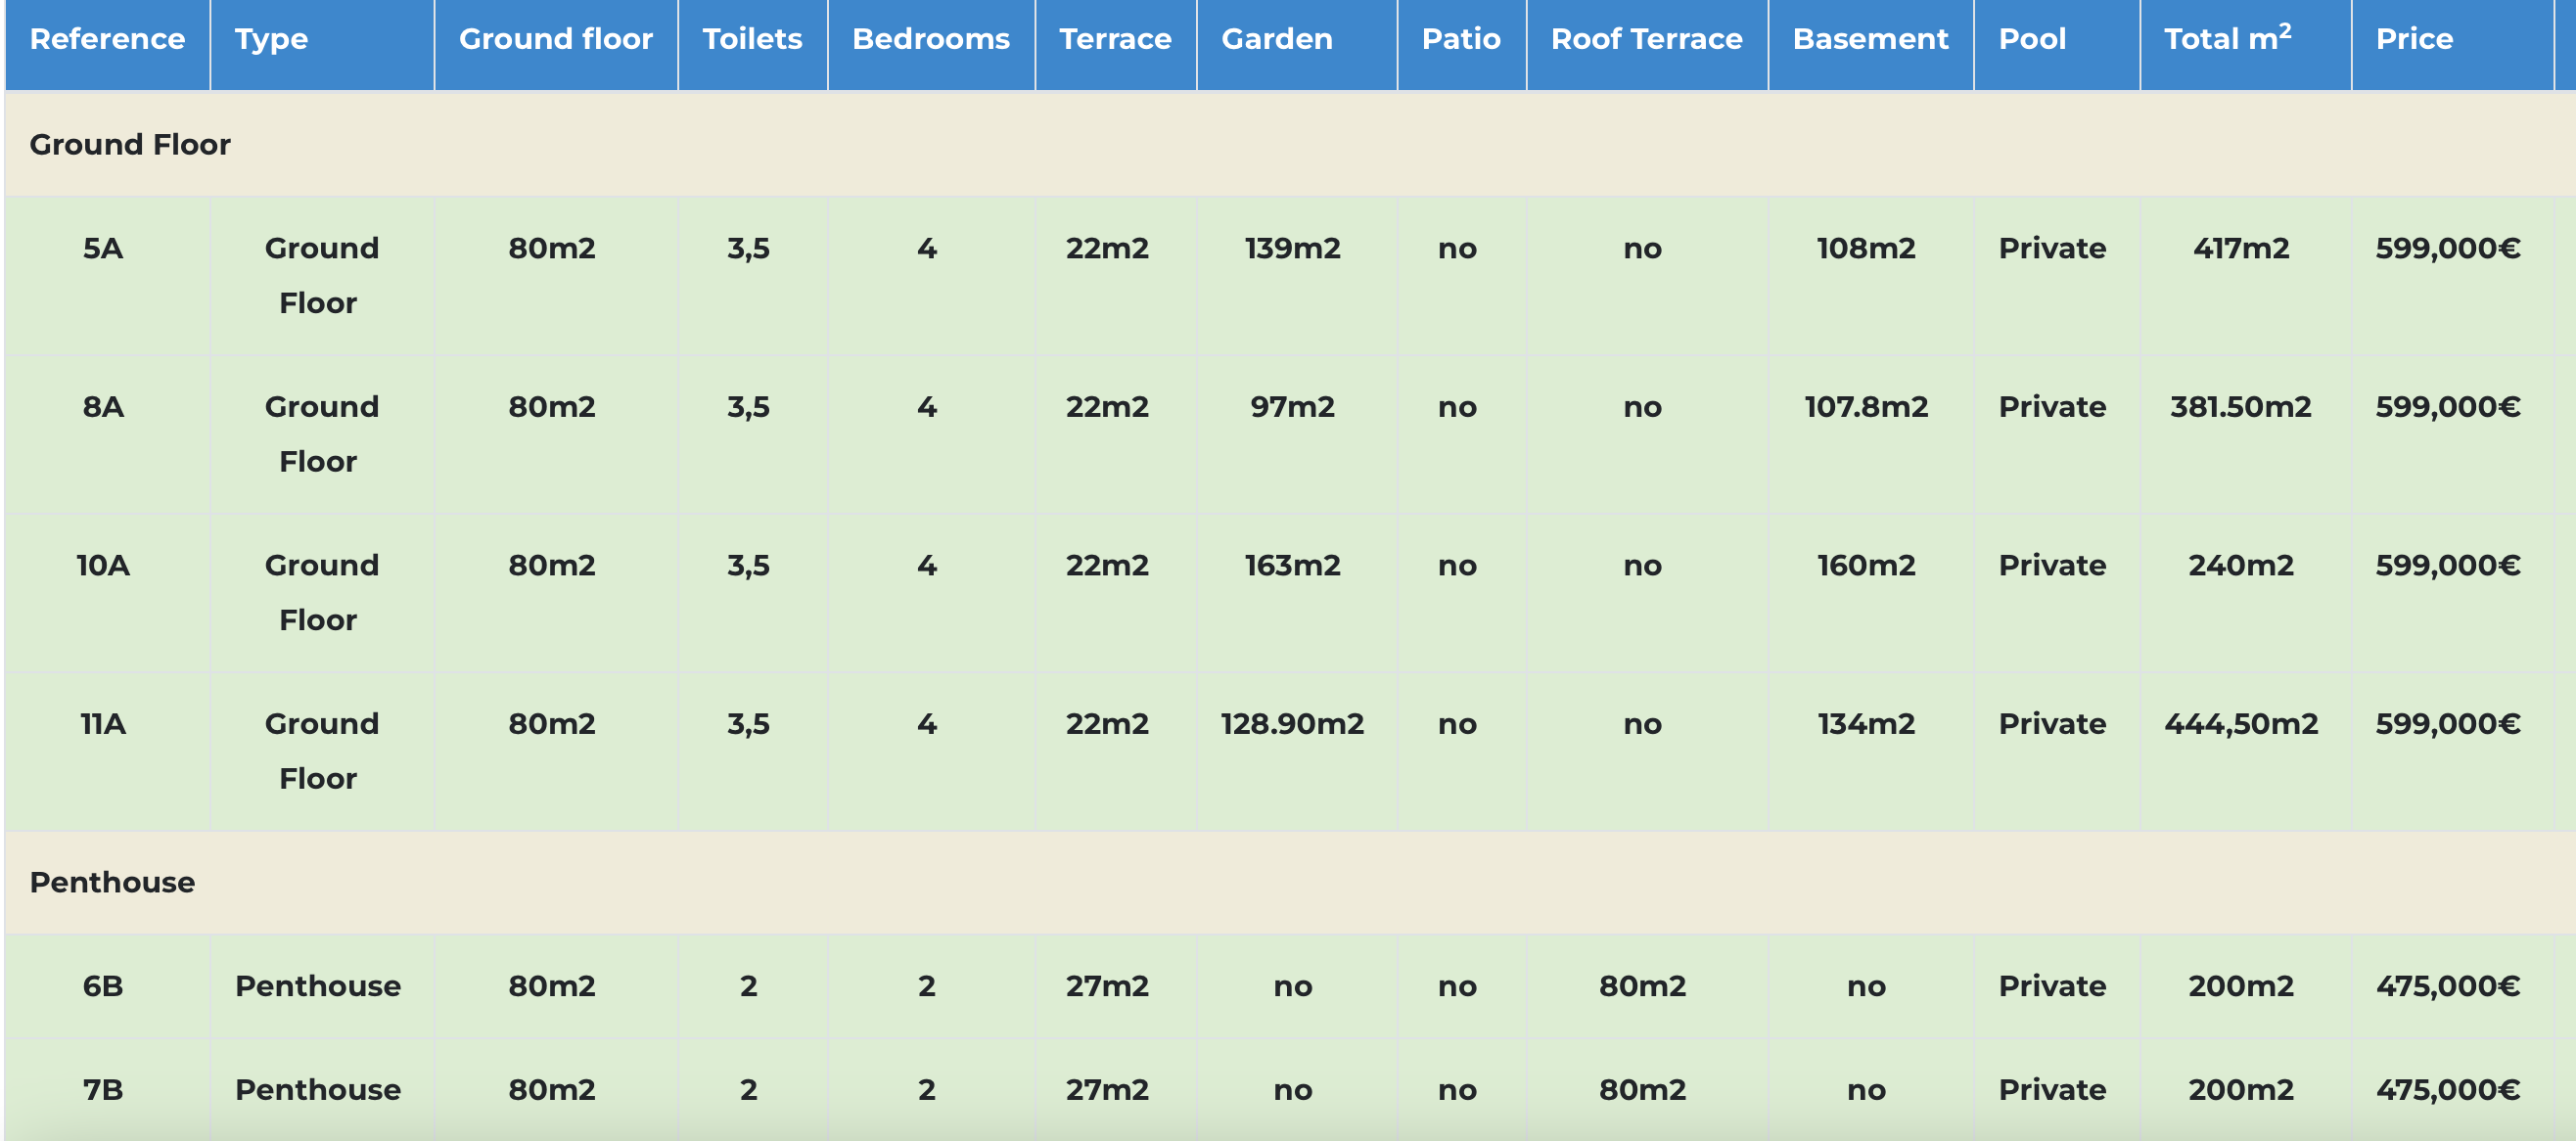Click Ground Floor type in row 10A
The image size is (2576, 1141).
pyautogui.click(x=321, y=592)
